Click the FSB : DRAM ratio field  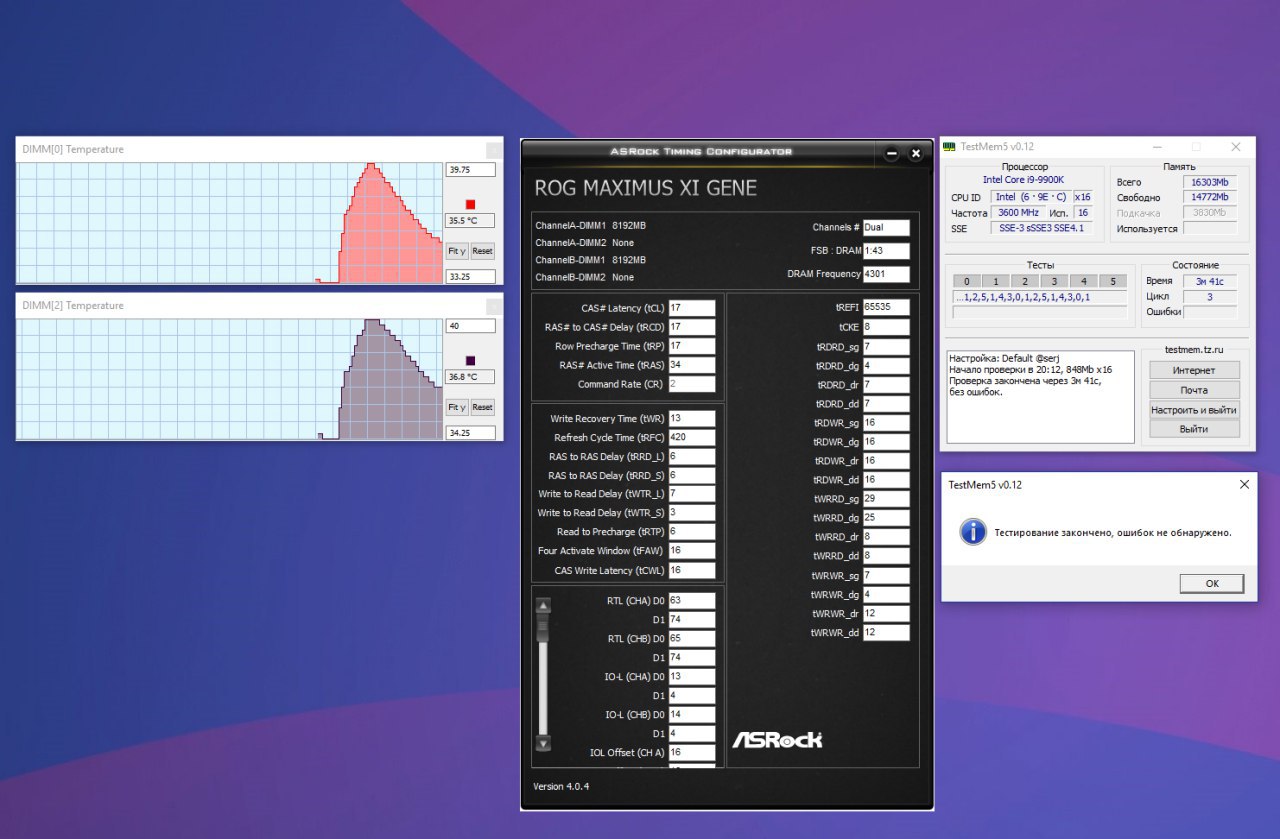coord(886,250)
